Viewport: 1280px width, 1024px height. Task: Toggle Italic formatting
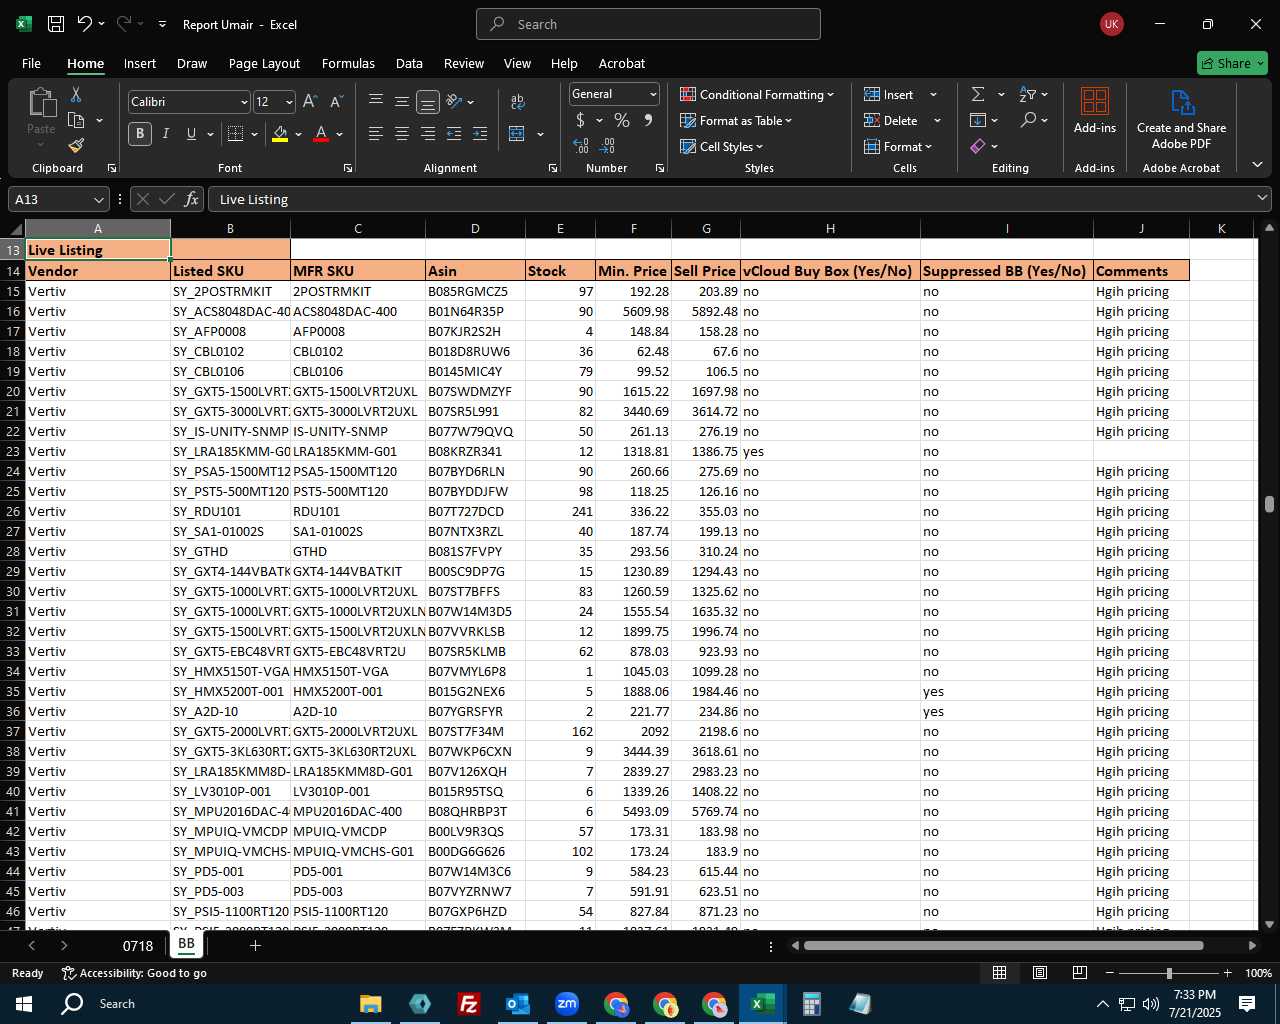tap(166, 134)
